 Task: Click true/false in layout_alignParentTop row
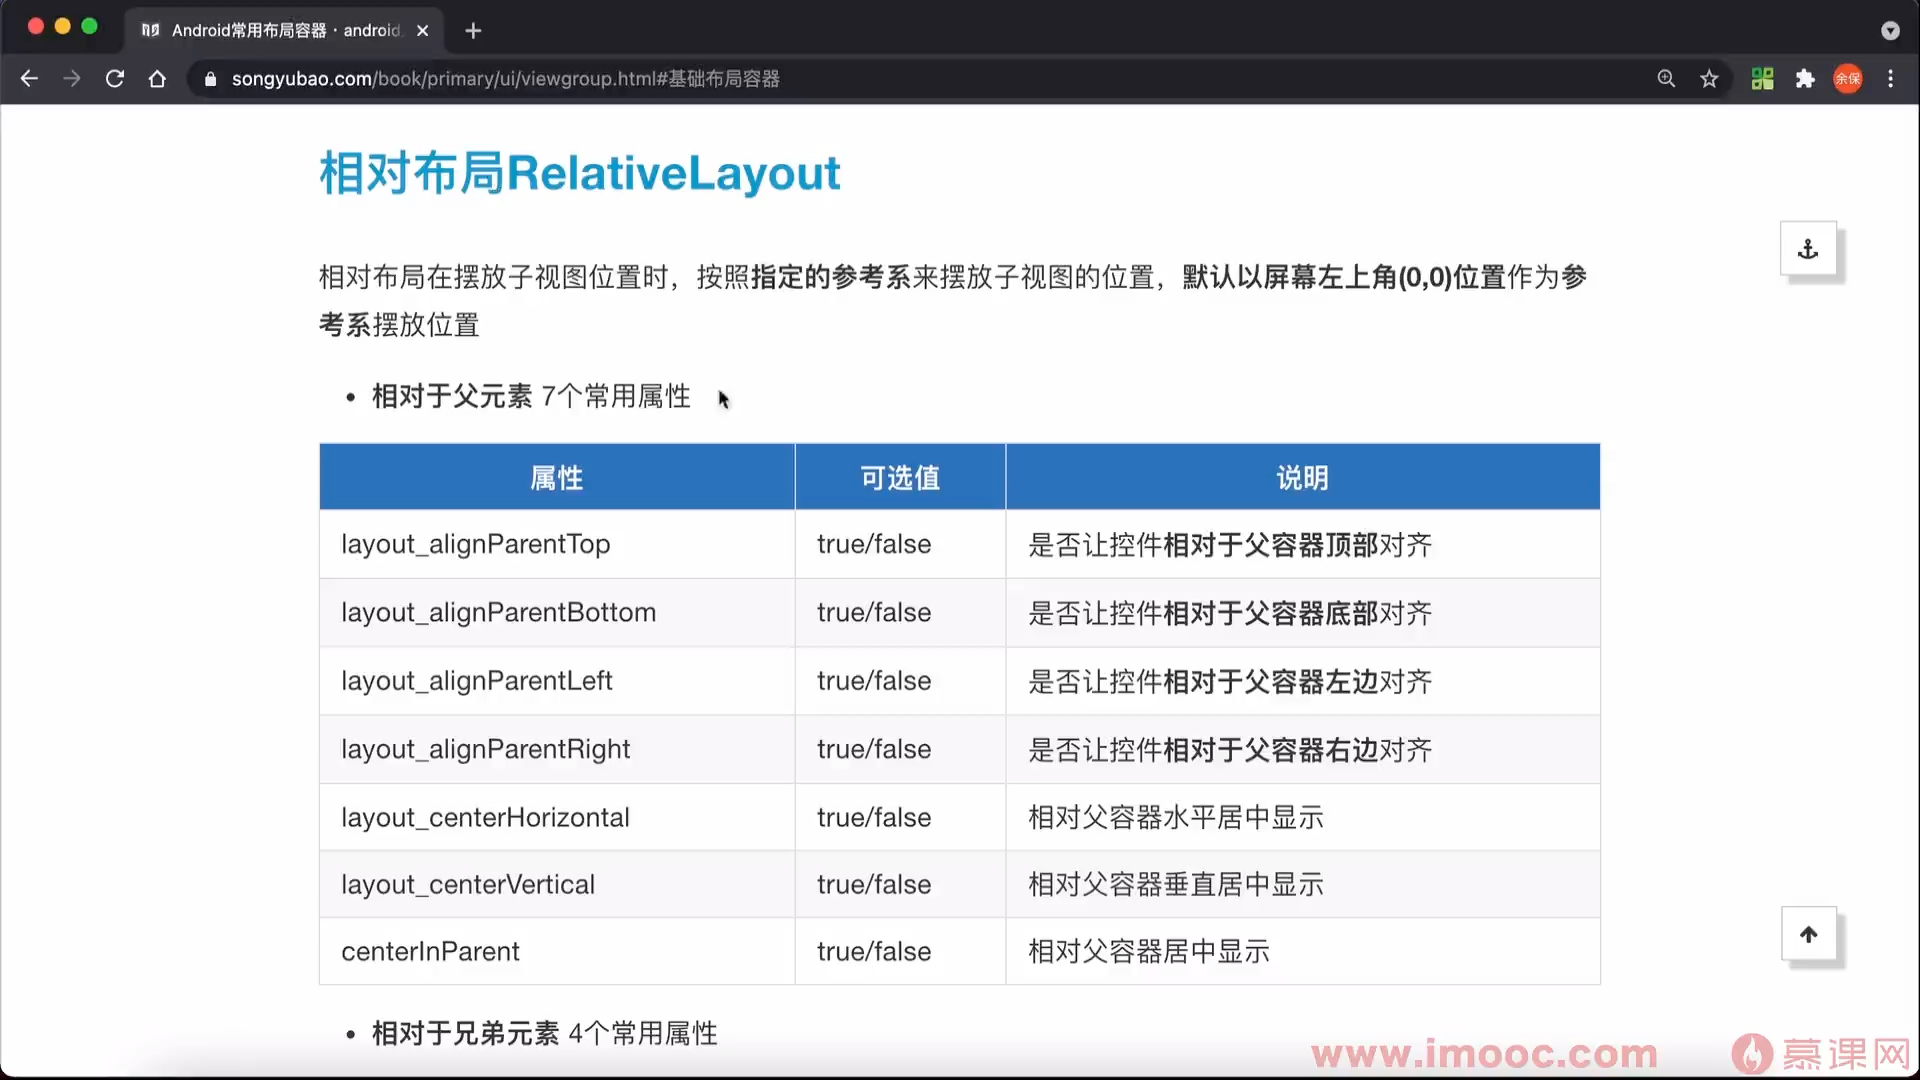(x=874, y=544)
